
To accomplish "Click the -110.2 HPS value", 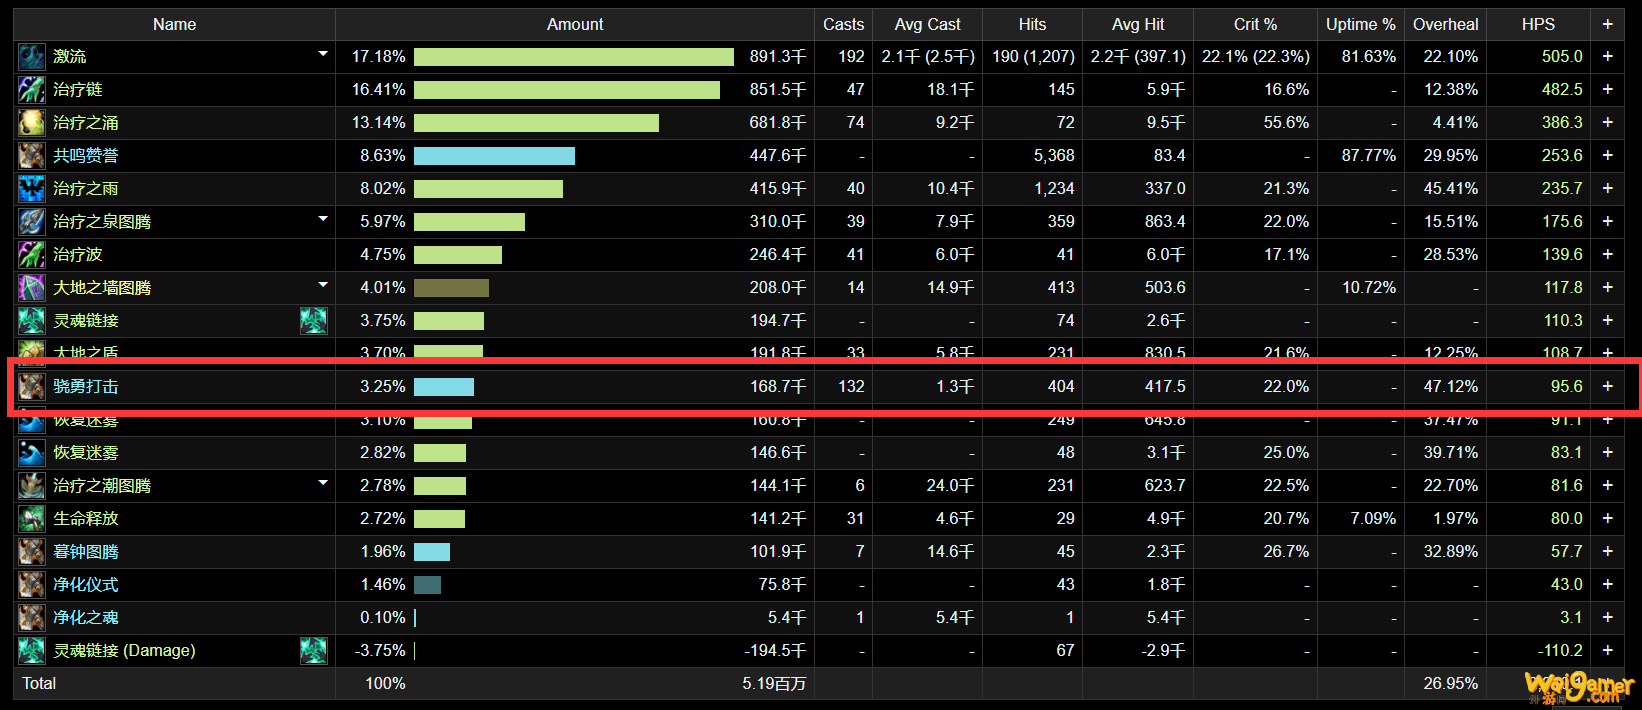I will (x=1560, y=651).
